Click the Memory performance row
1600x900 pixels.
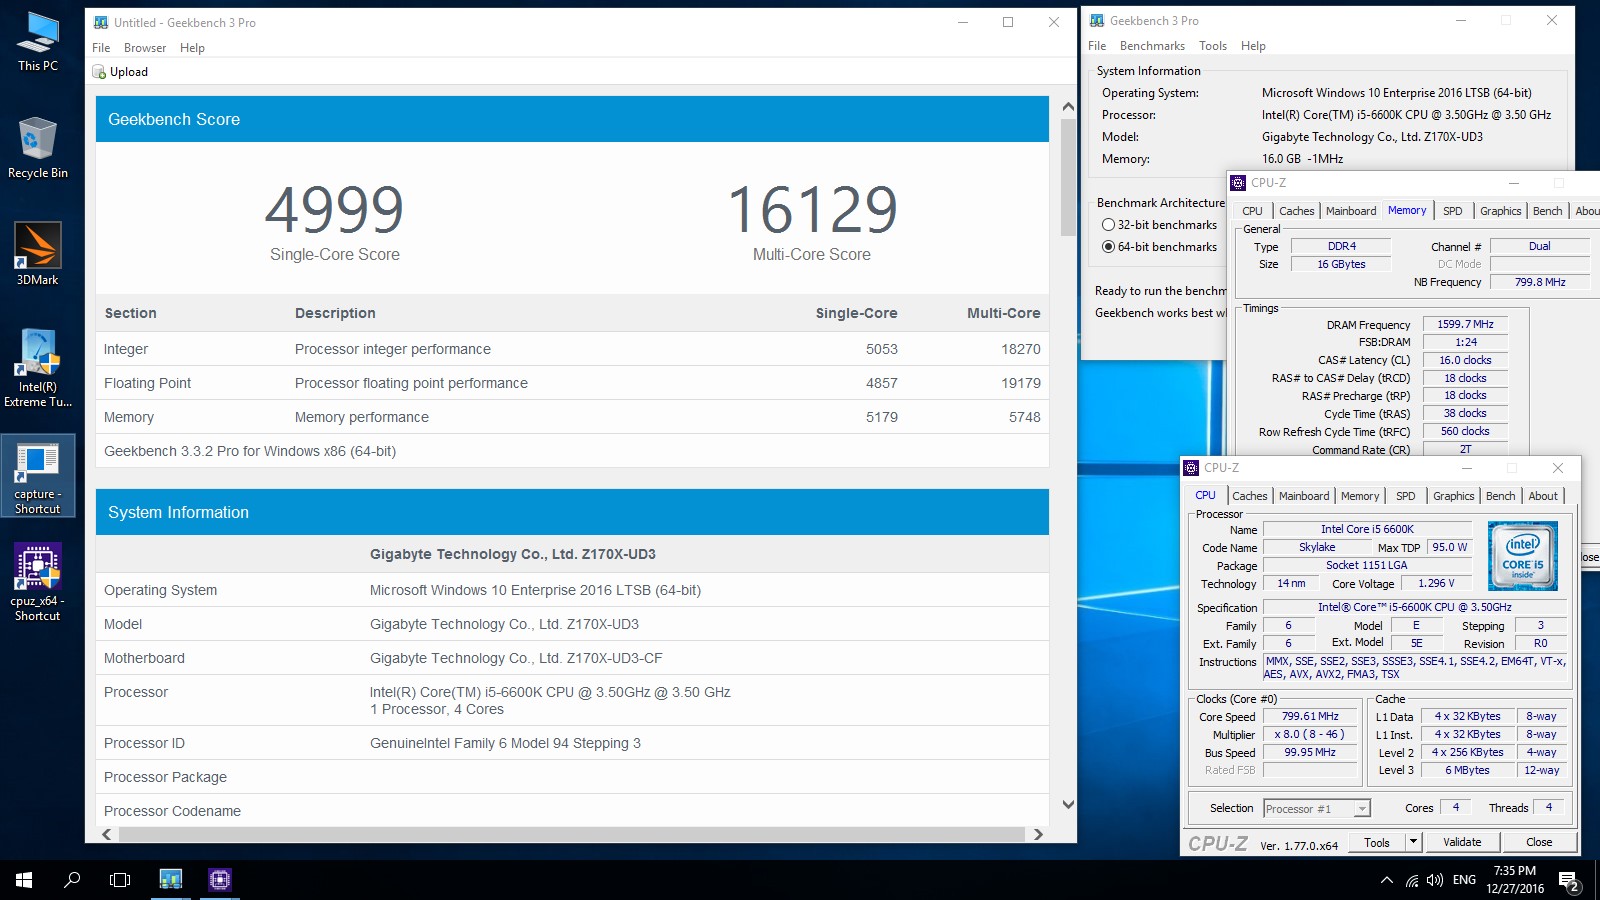pos(572,417)
